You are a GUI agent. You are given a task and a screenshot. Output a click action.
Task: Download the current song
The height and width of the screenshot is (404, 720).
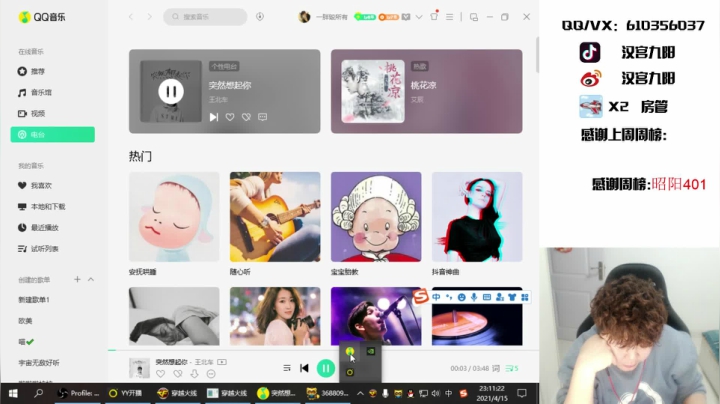click(x=194, y=374)
